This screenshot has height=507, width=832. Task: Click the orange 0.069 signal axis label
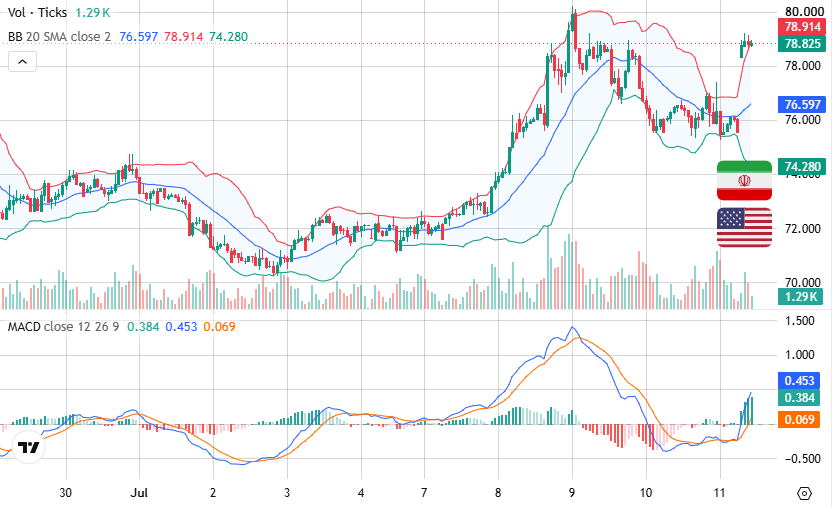coord(799,419)
